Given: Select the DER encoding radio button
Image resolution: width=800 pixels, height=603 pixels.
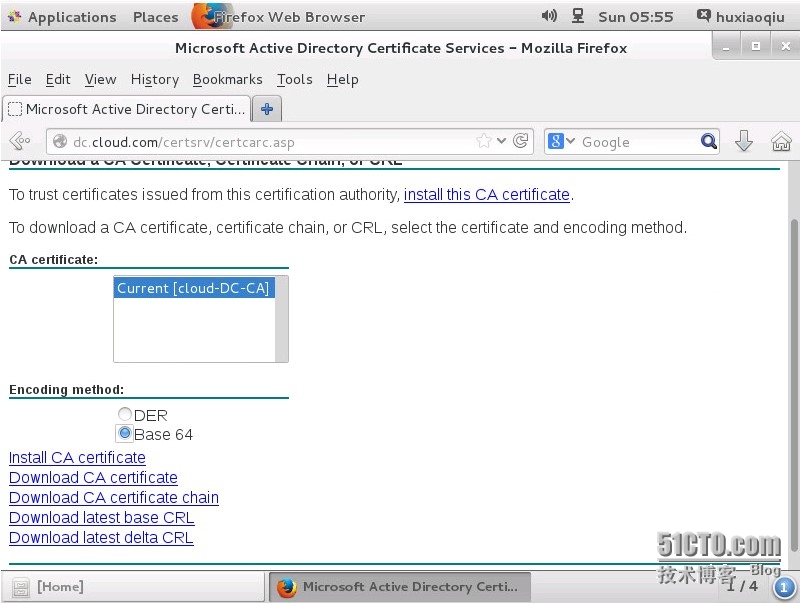Looking at the screenshot, I should tap(124, 414).
